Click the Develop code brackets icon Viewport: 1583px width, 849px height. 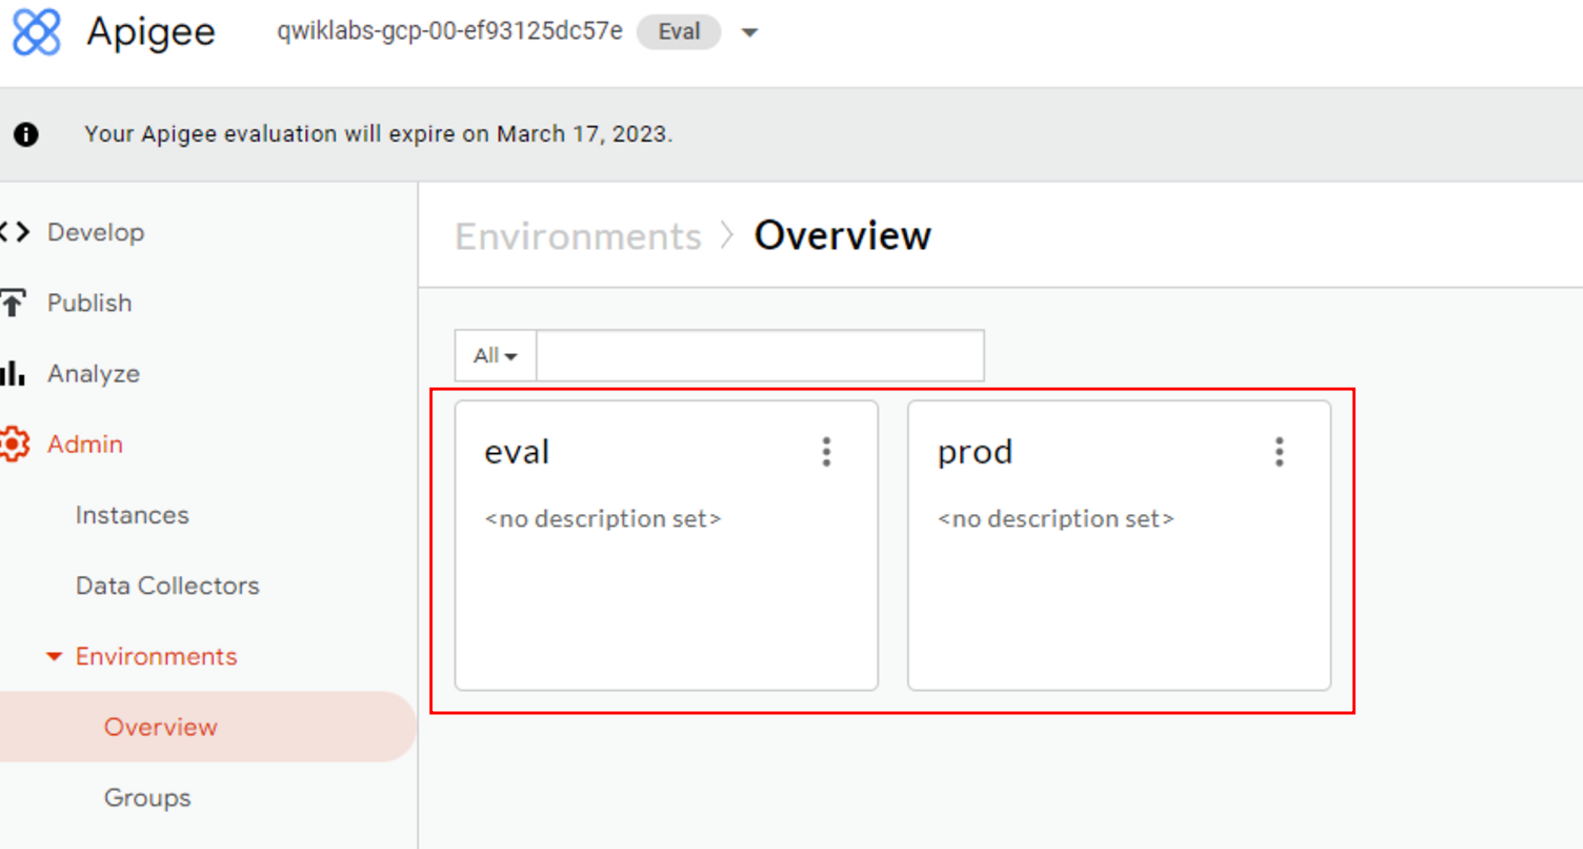point(14,232)
